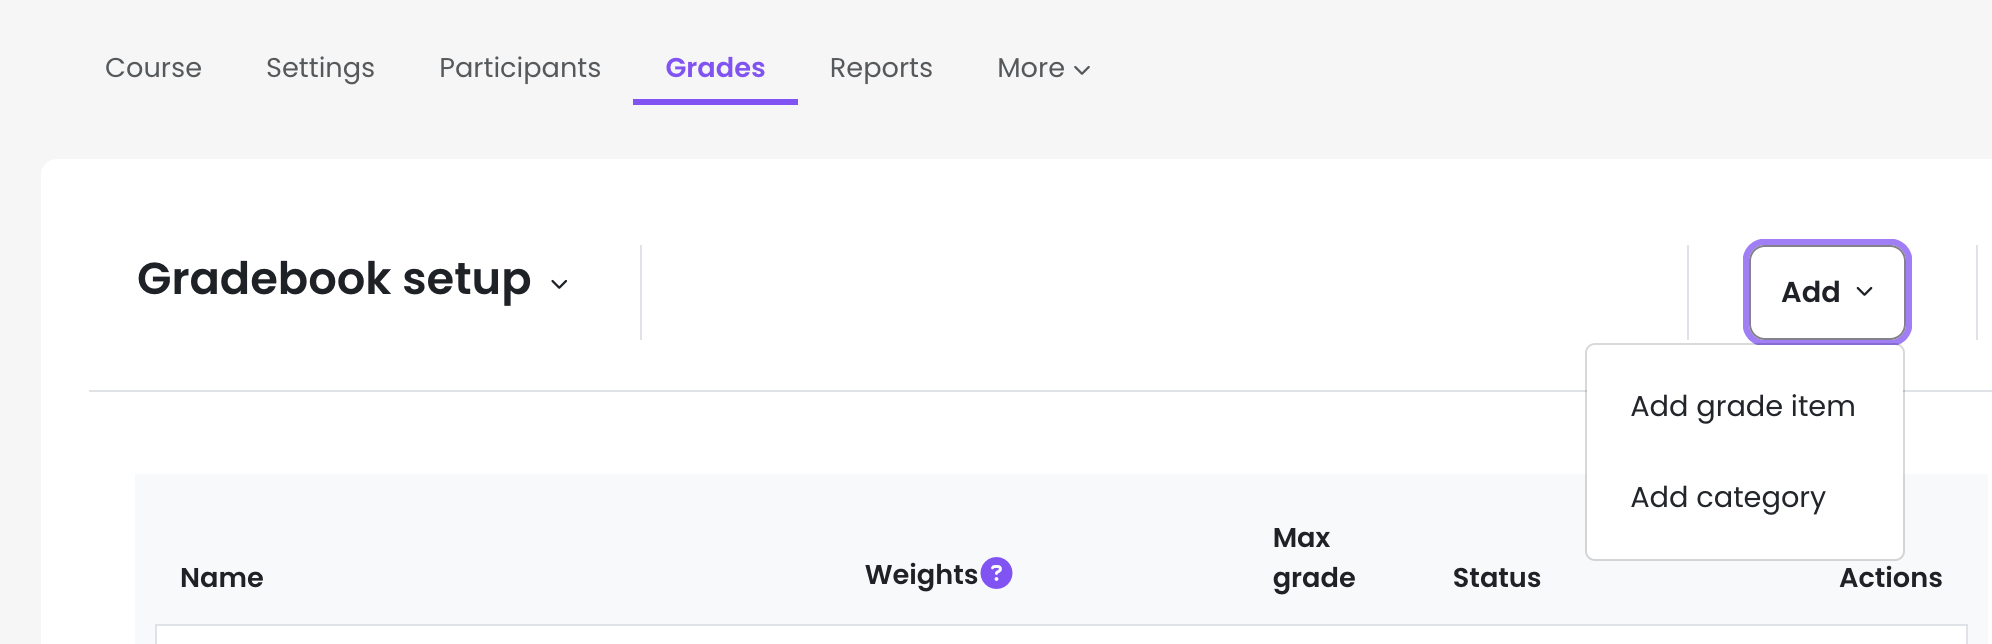This screenshot has width=1992, height=644.
Task: Switch to the Participants tab
Action: (x=520, y=68)
